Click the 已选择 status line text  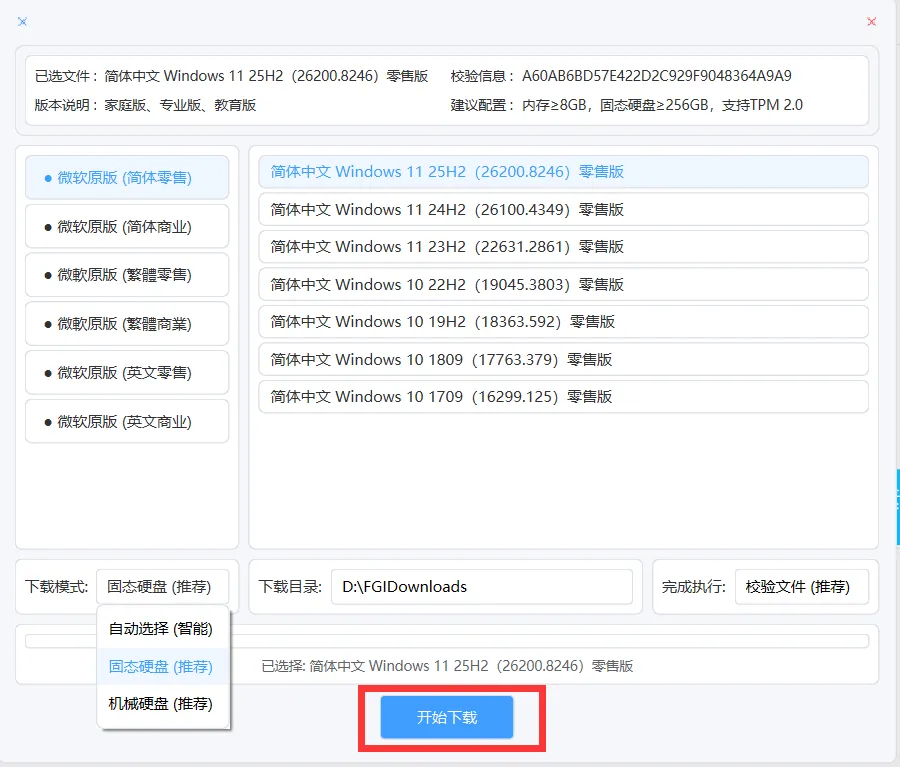click(447, 666)
